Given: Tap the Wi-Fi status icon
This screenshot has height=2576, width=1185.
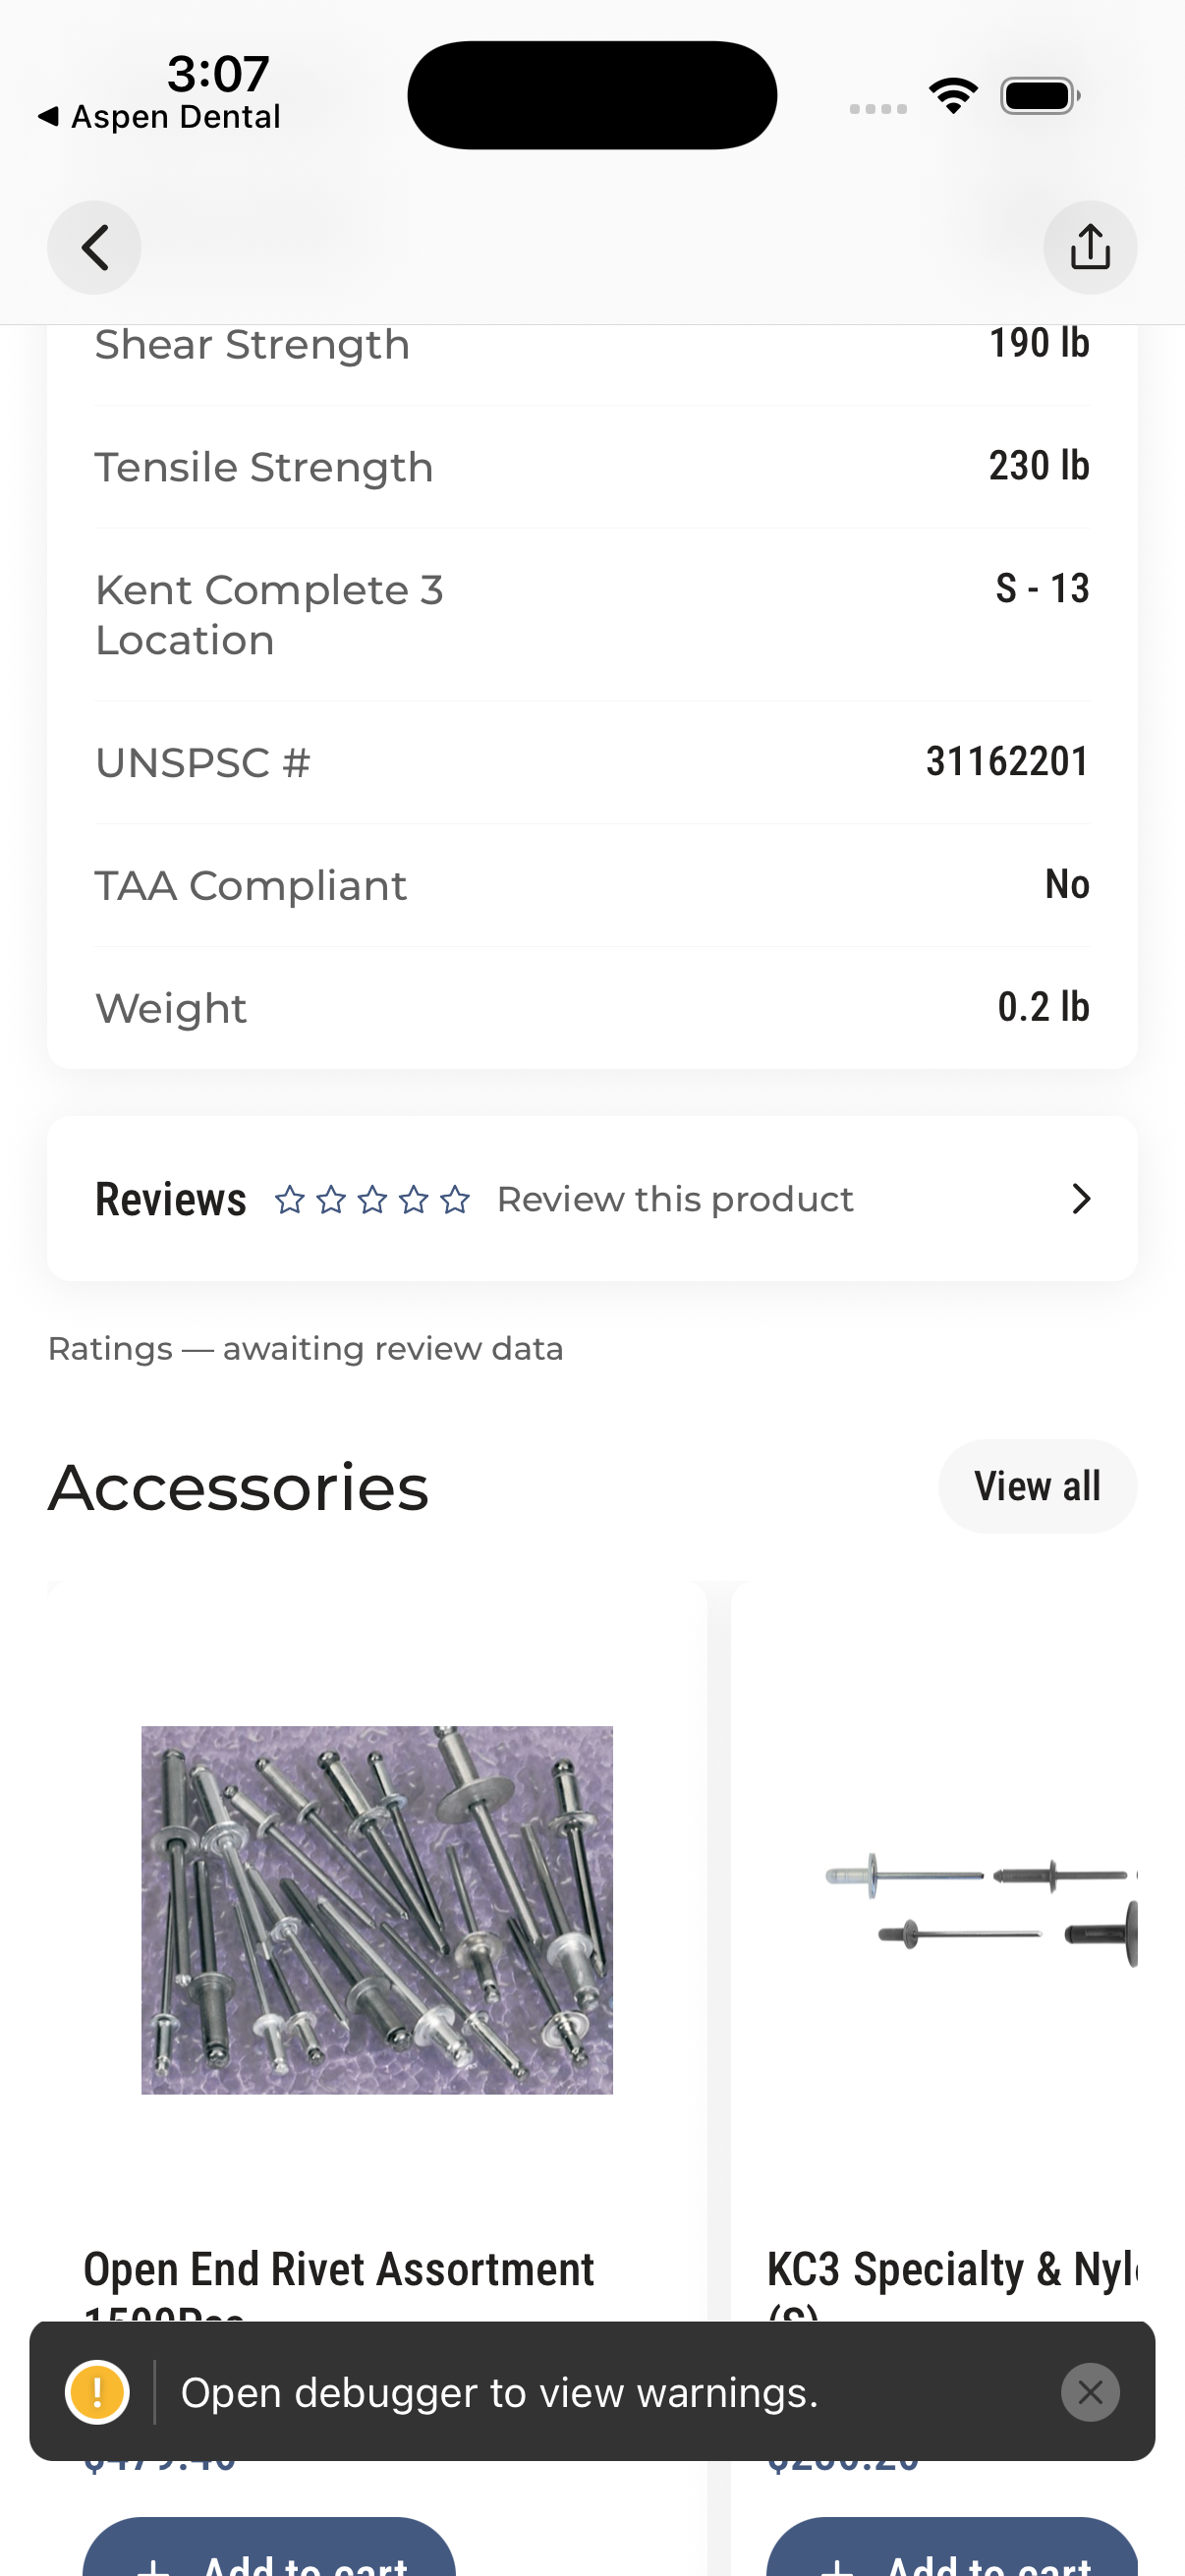Looking at the screenshot, I should pos(953,96).
